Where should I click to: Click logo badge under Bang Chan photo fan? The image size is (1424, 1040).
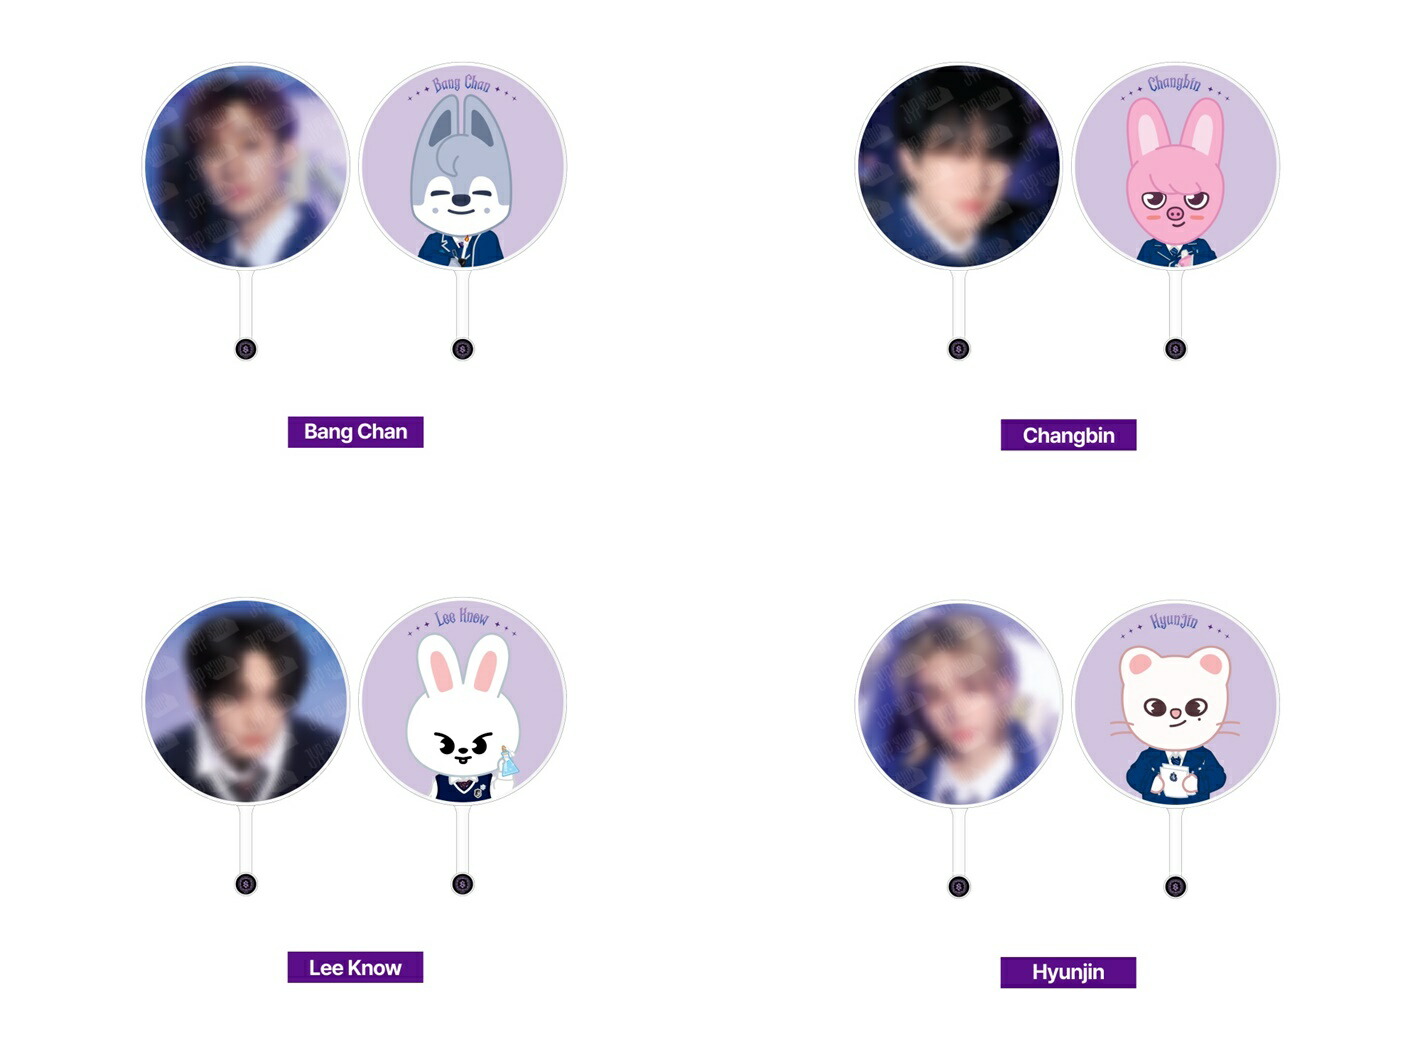coord(246,349)
